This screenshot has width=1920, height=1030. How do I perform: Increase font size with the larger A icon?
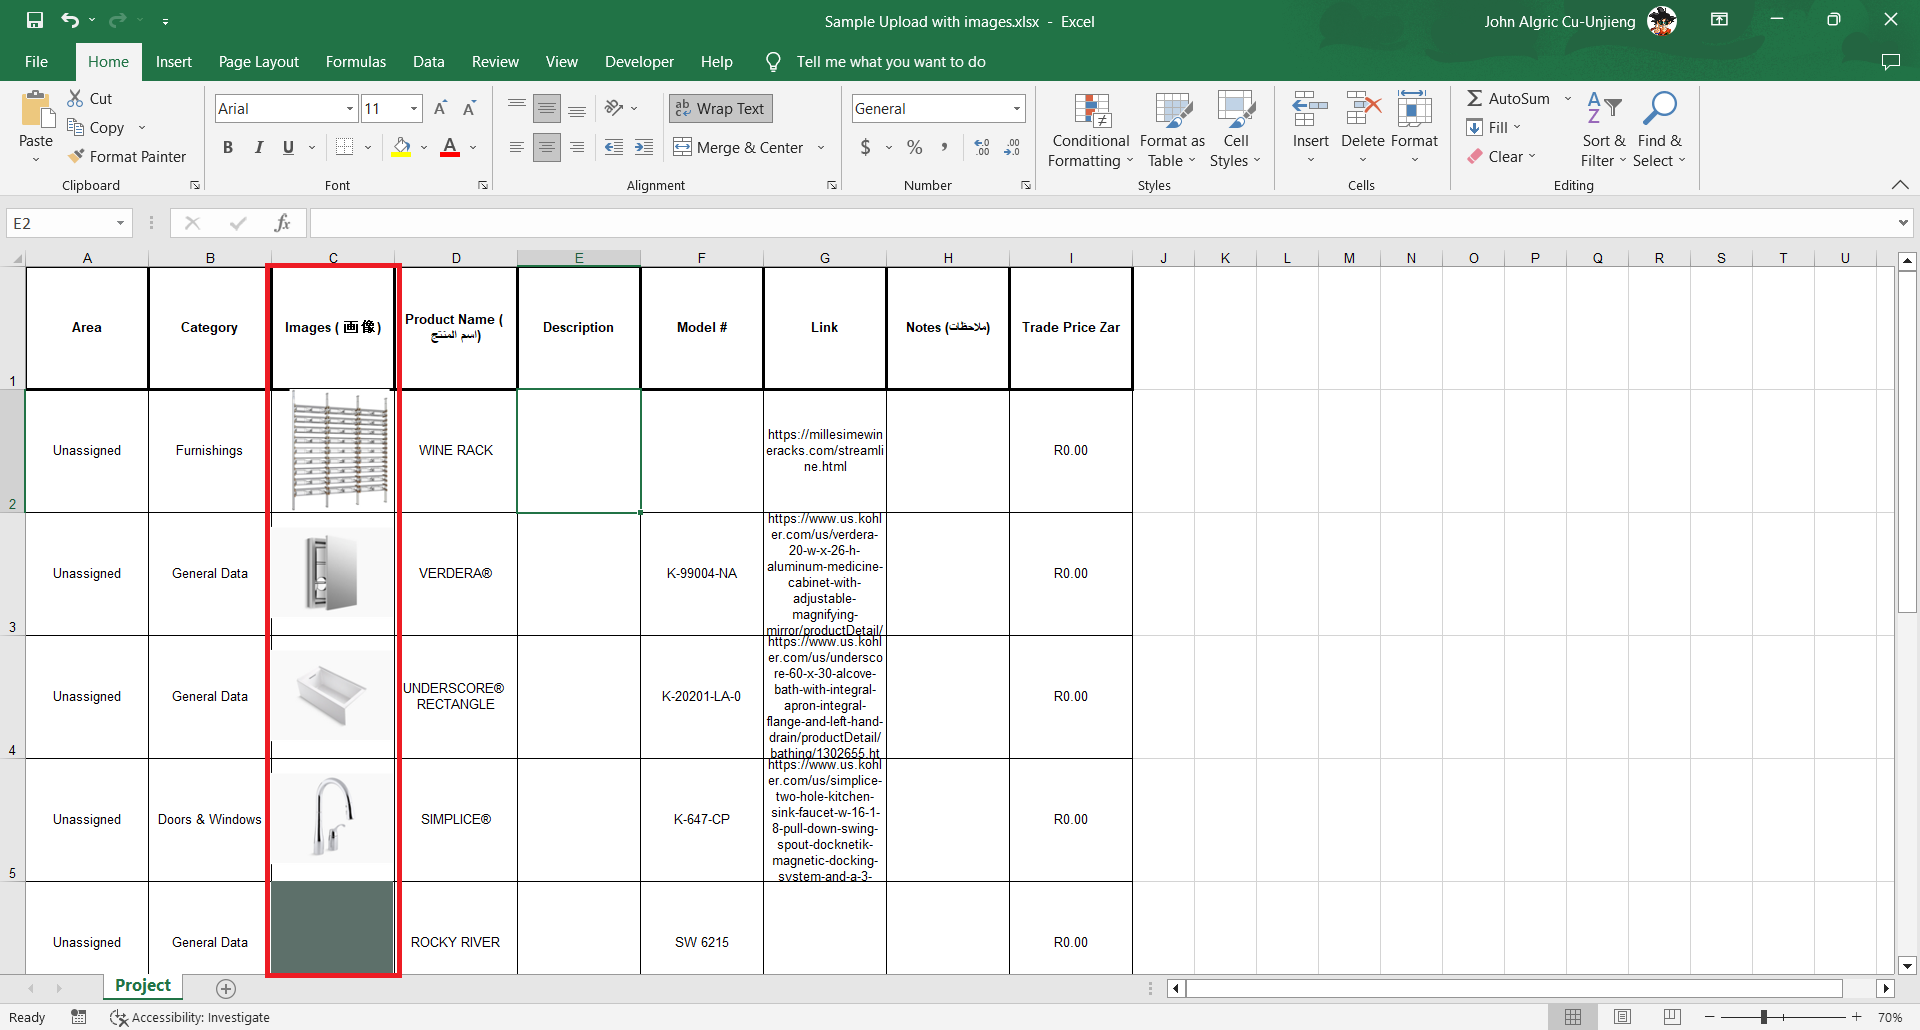click(x=440, y=108)
